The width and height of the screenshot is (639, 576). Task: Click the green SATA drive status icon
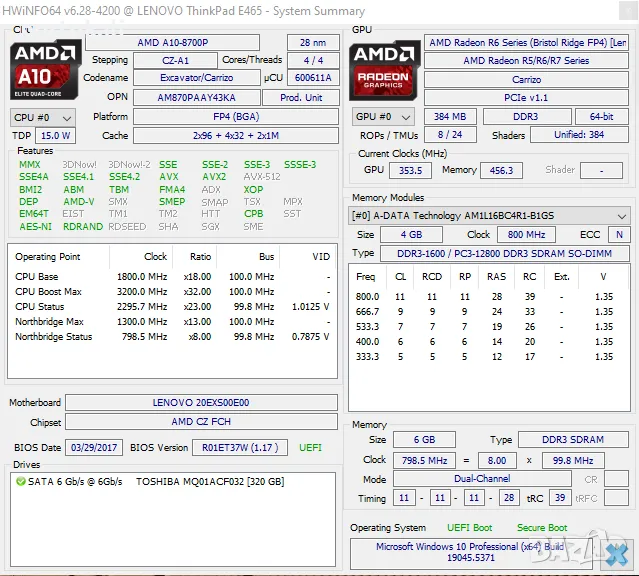click(20, 481)
